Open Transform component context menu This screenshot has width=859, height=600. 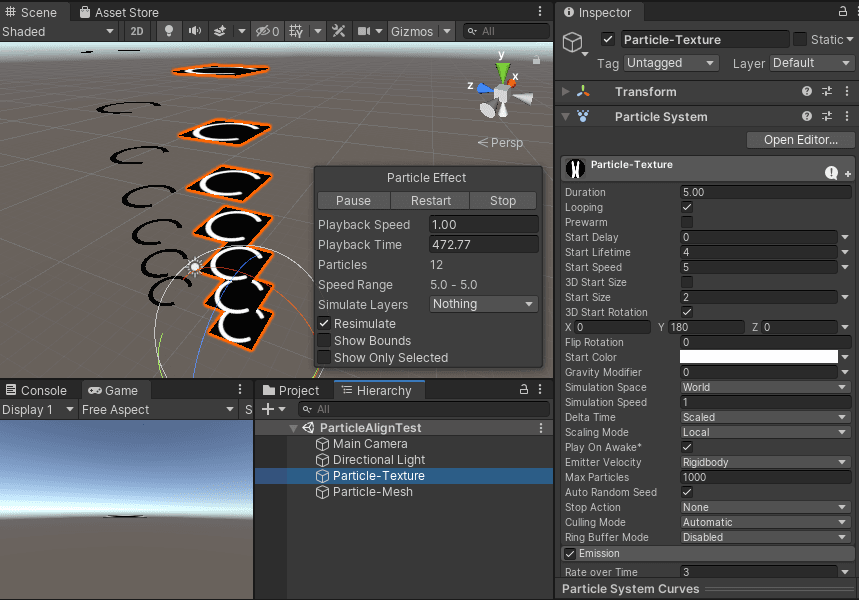pos(847,92)
